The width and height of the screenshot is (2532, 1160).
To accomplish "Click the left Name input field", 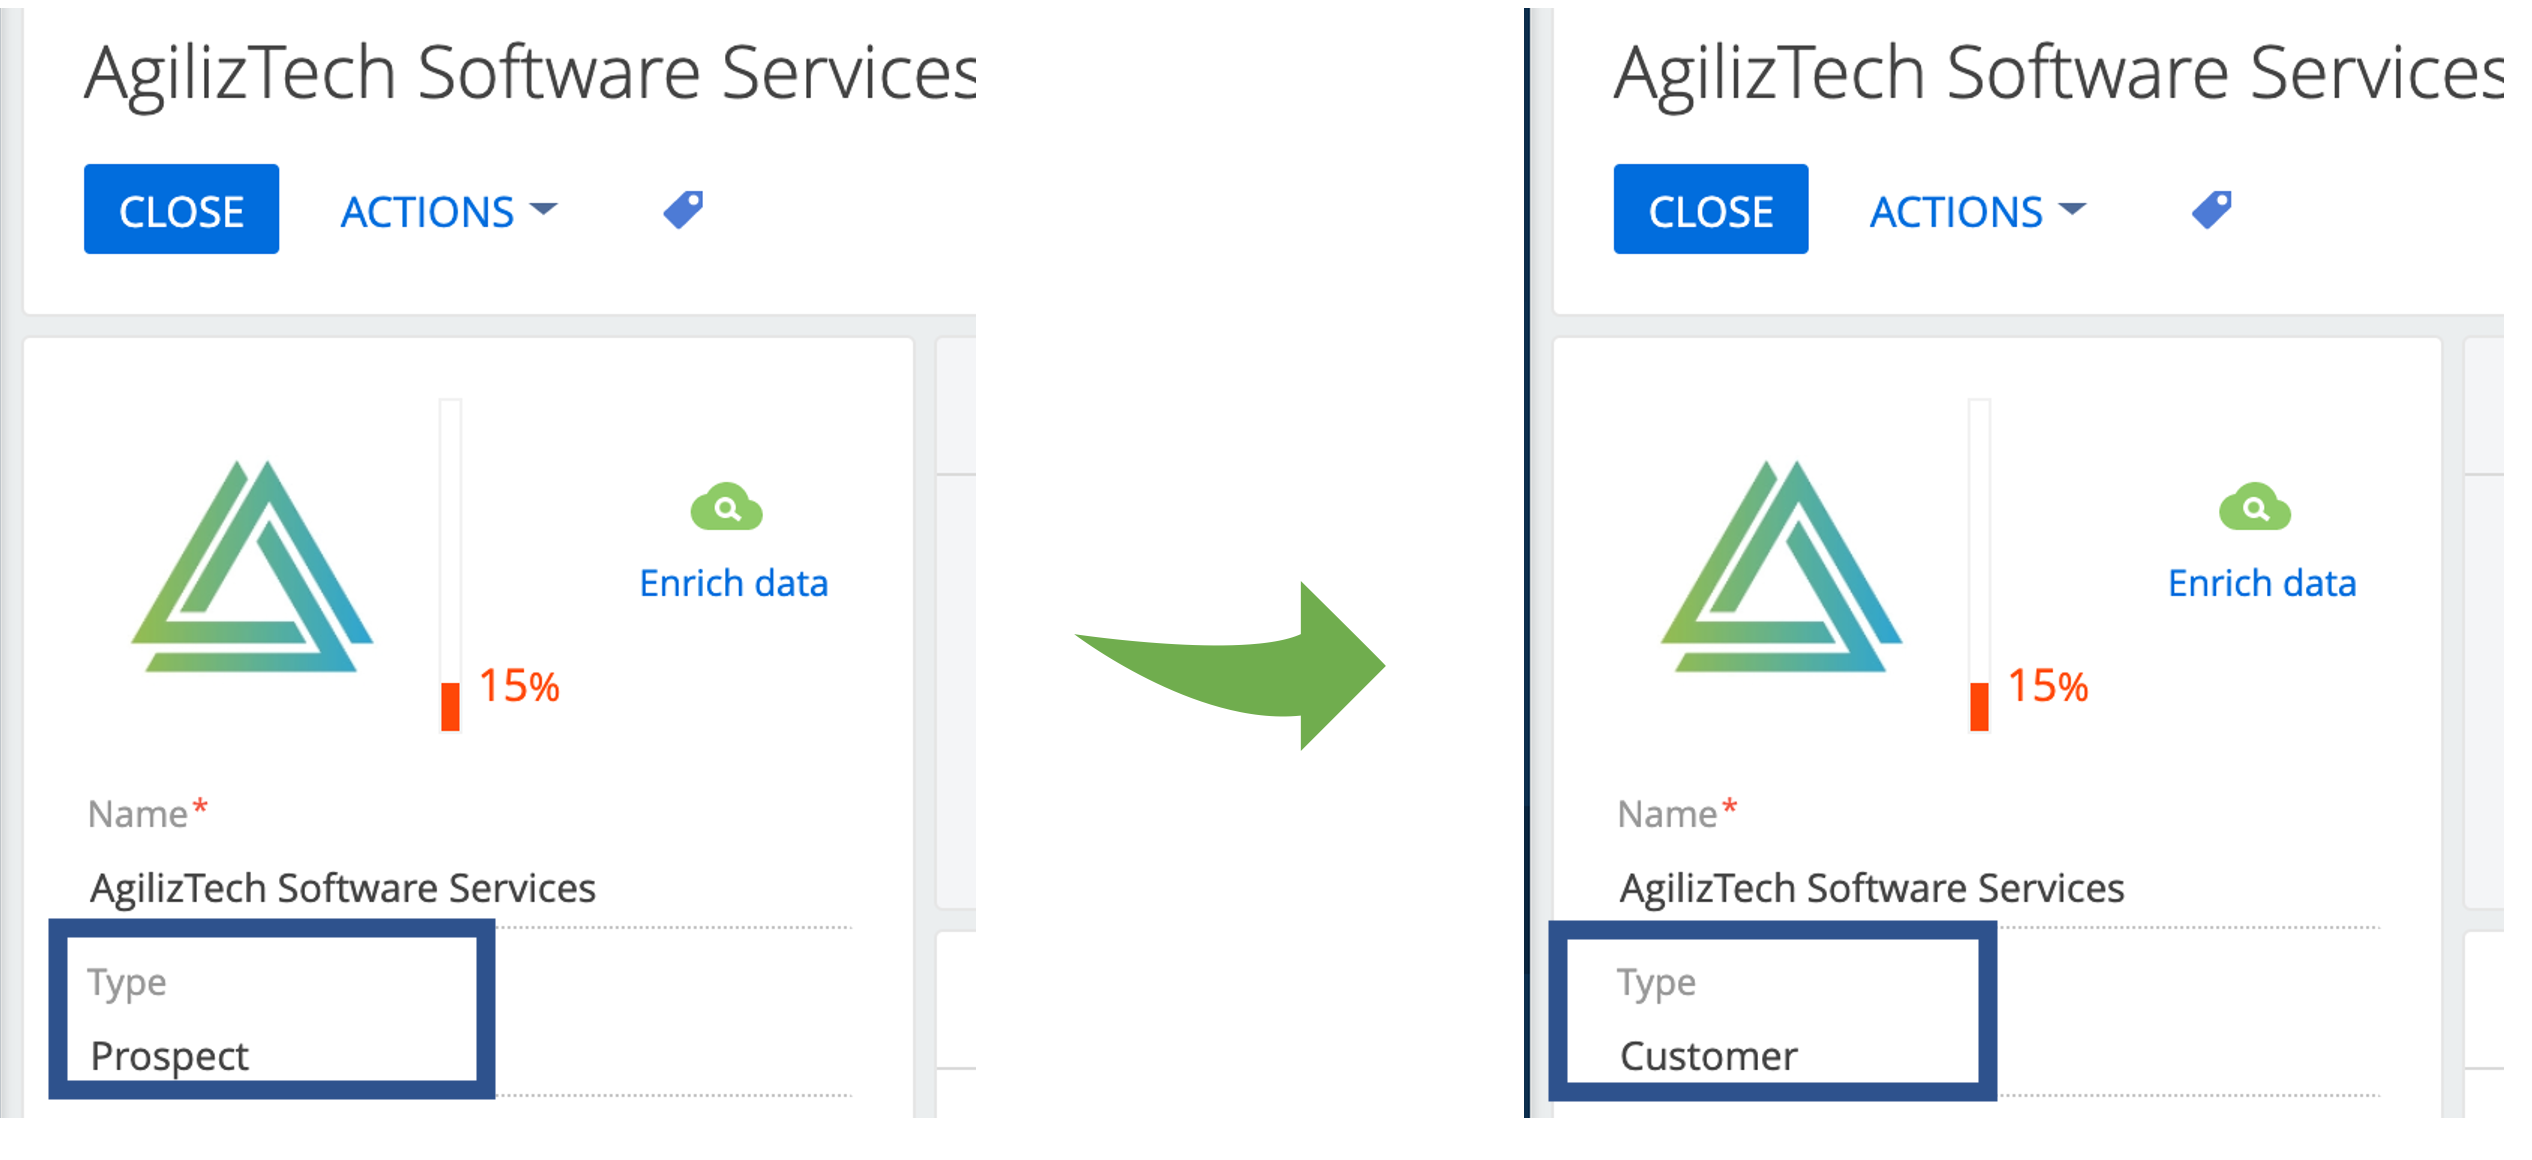I will [470, 888].
